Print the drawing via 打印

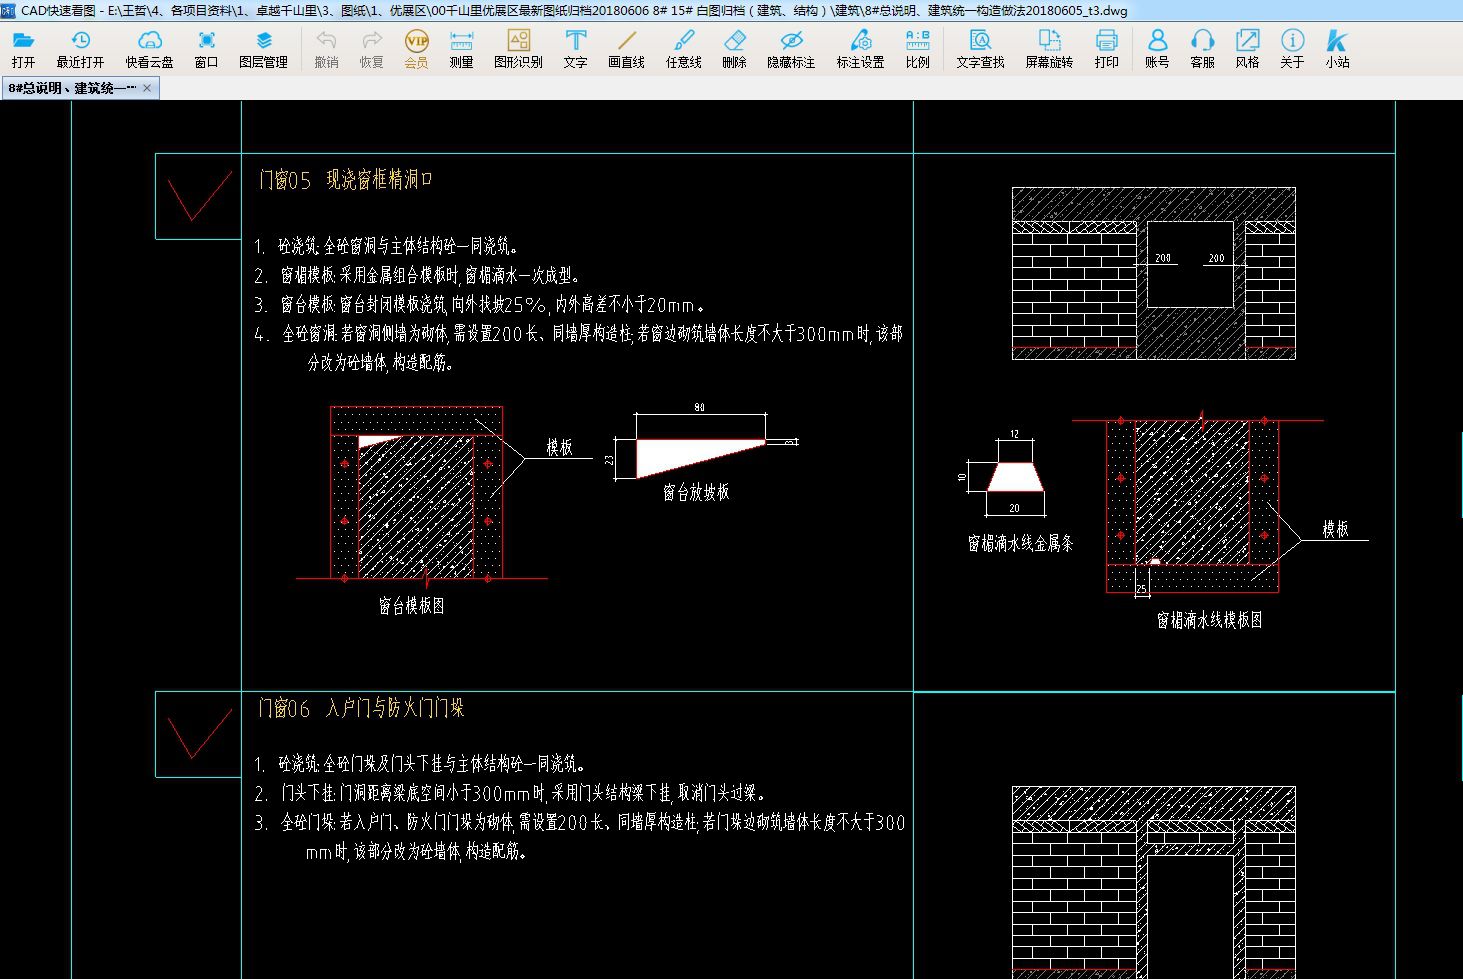1106,49
